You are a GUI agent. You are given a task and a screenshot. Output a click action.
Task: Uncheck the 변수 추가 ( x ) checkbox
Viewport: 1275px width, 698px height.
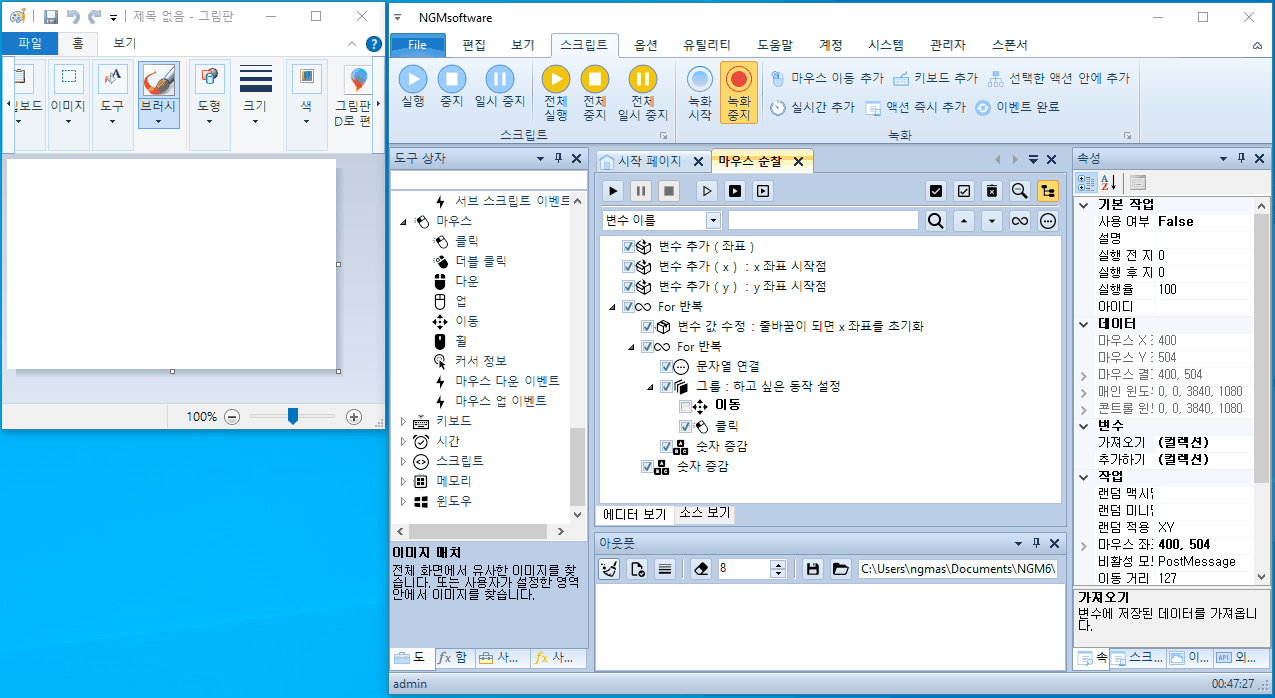pos(628,266)
